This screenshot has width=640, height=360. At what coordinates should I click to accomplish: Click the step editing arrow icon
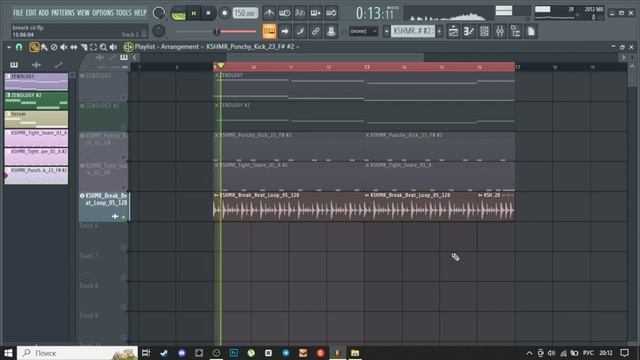point(284,31)
